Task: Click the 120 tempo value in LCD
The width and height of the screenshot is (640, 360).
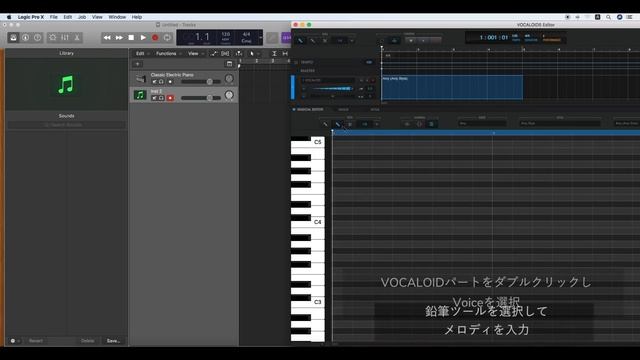Action: [226, 35]
